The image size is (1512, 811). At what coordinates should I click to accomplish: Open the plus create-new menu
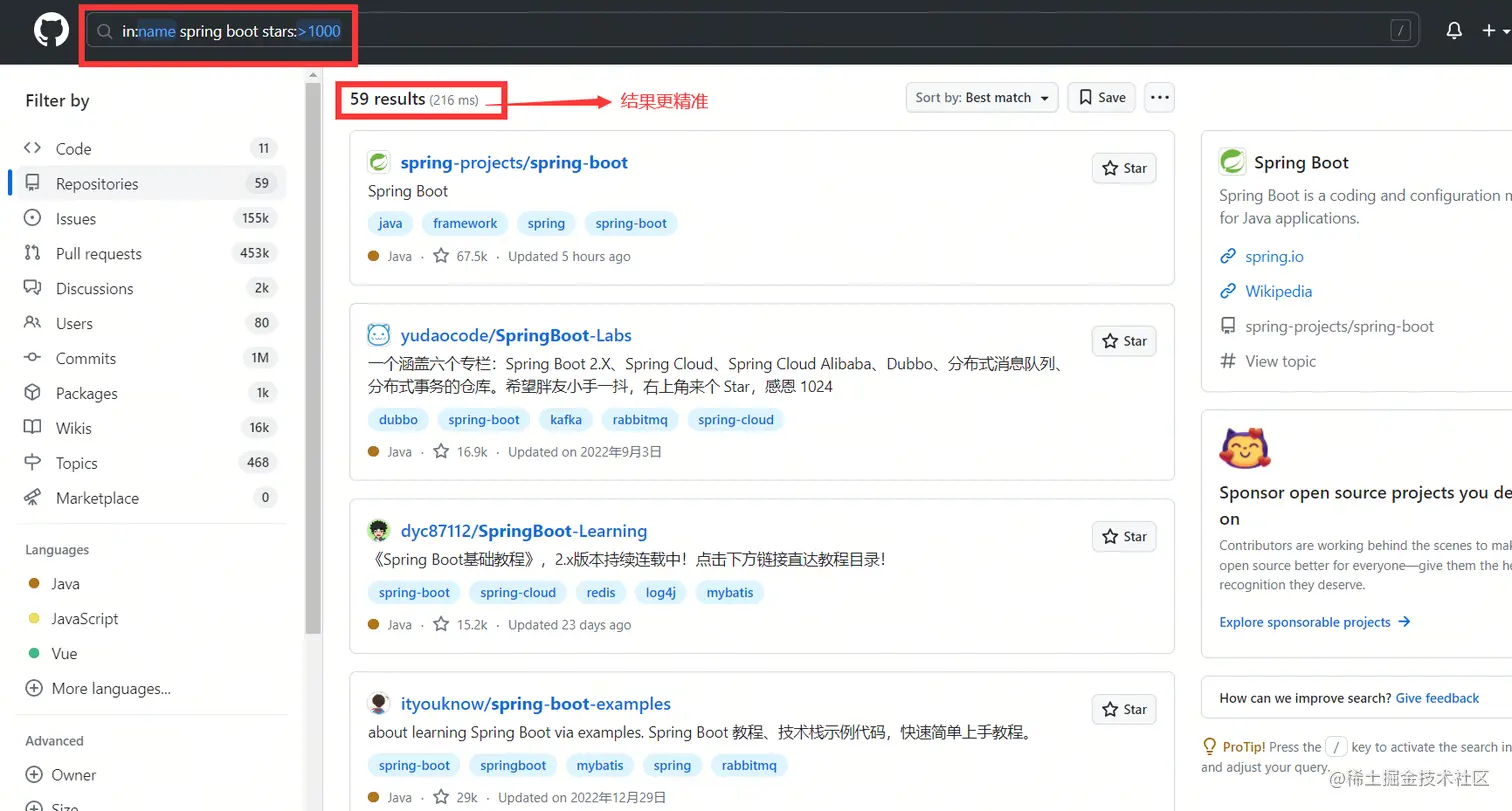[1495, 31]
